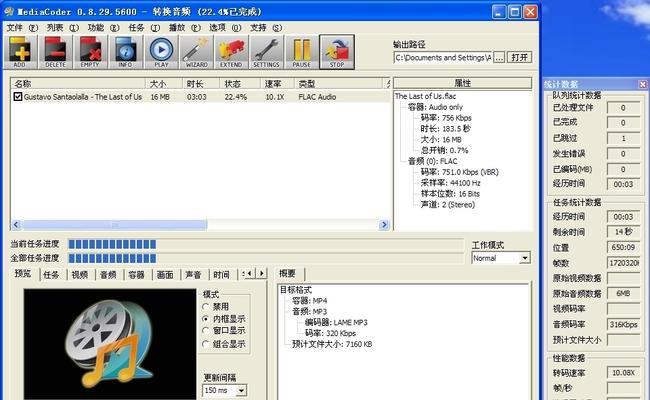The image size is (650, 400).
Task: Click the MediaCoder title bar app icon
Action: pyautogui.click(x=9, y=12)
